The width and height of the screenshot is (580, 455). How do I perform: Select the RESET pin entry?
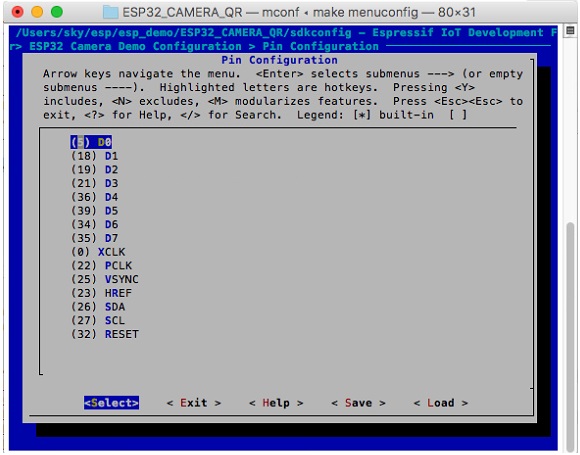click(105, 334)
